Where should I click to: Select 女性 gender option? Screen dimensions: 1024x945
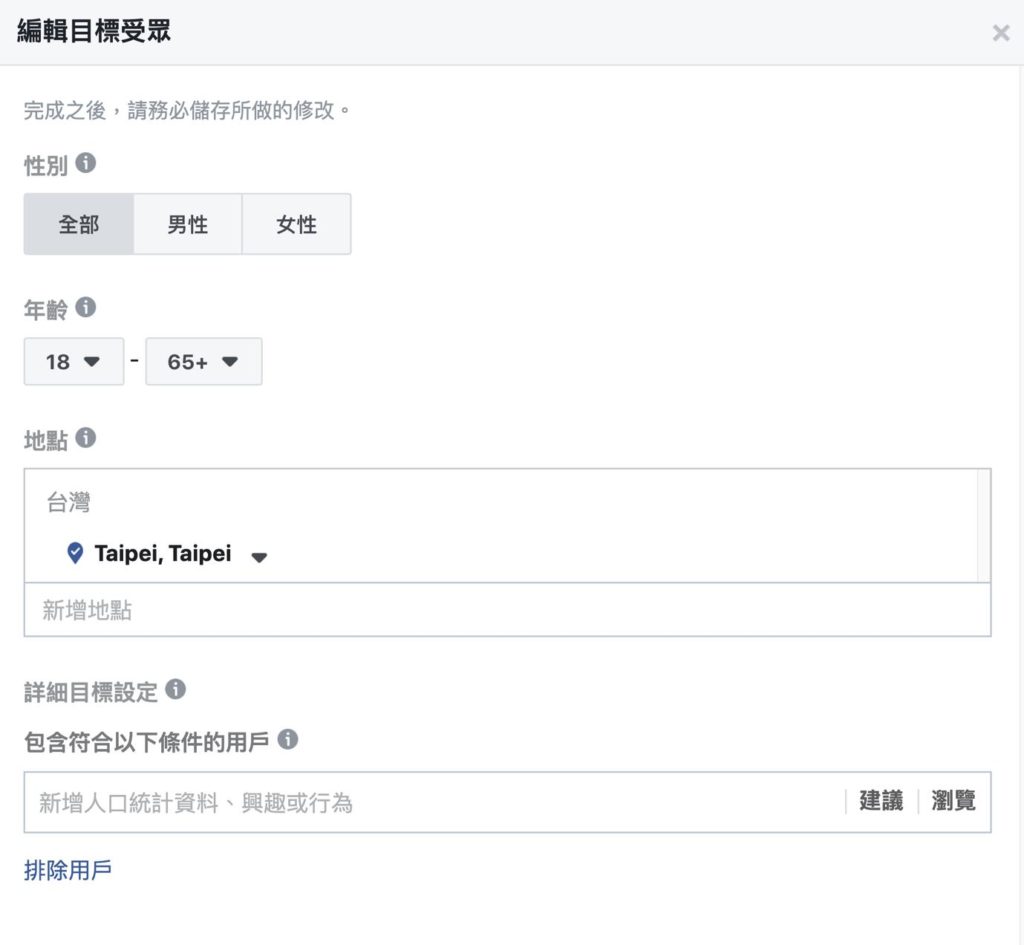pyautogui.click(x=296, y=224)
